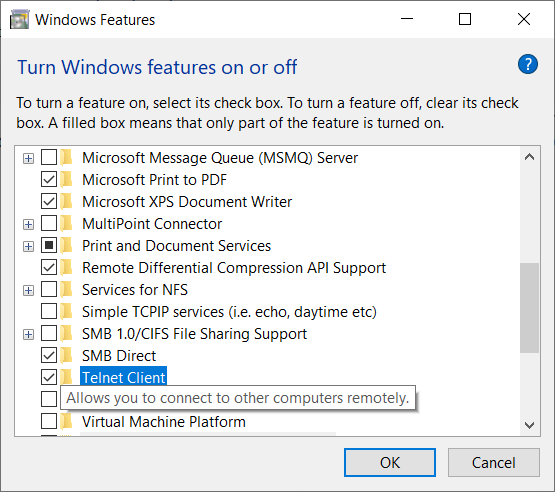Click the blue help question mark icon
The width and height of the screenshot is (555, 492).
pyautogui.click(x=528, y=64)
